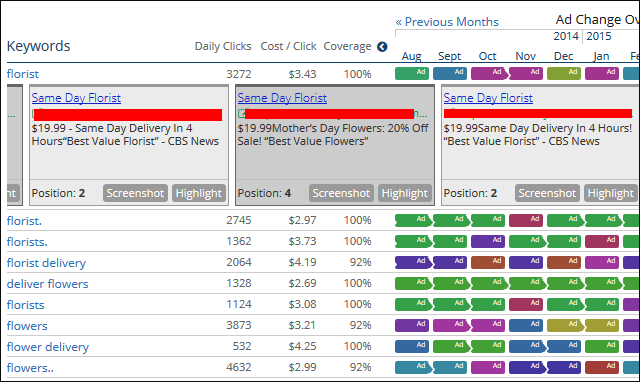Select the olive Dec Ad marker for florist
Viewport: 640px width, 382px height.
click(564, 73)
